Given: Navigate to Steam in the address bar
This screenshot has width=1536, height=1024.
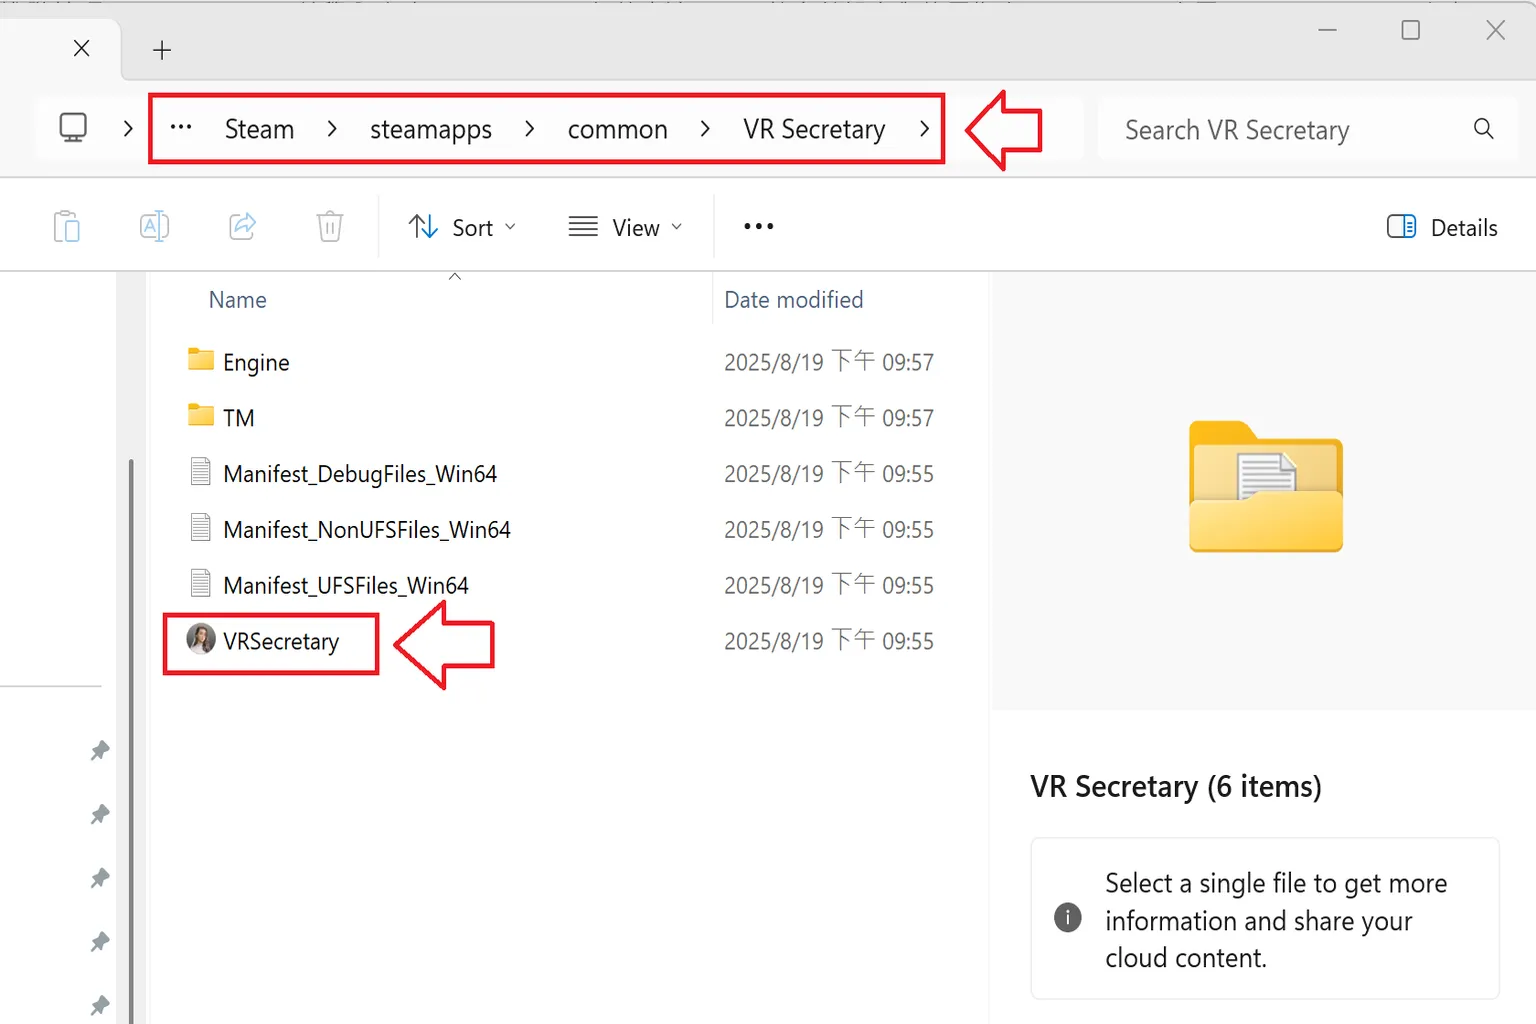Looking at the screenshot, I should [259, 129].
